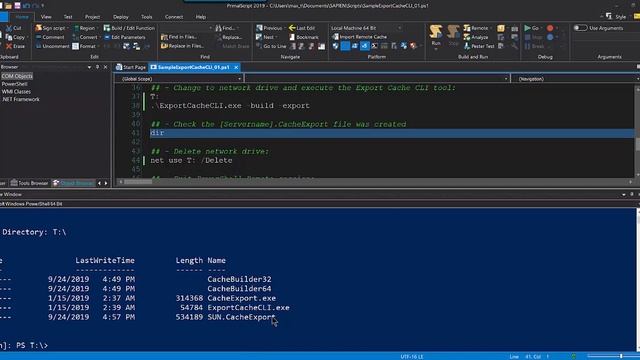Switch to Tools Browser panel tab
This screenshot has height=360, width=640.
pos(29,183)
